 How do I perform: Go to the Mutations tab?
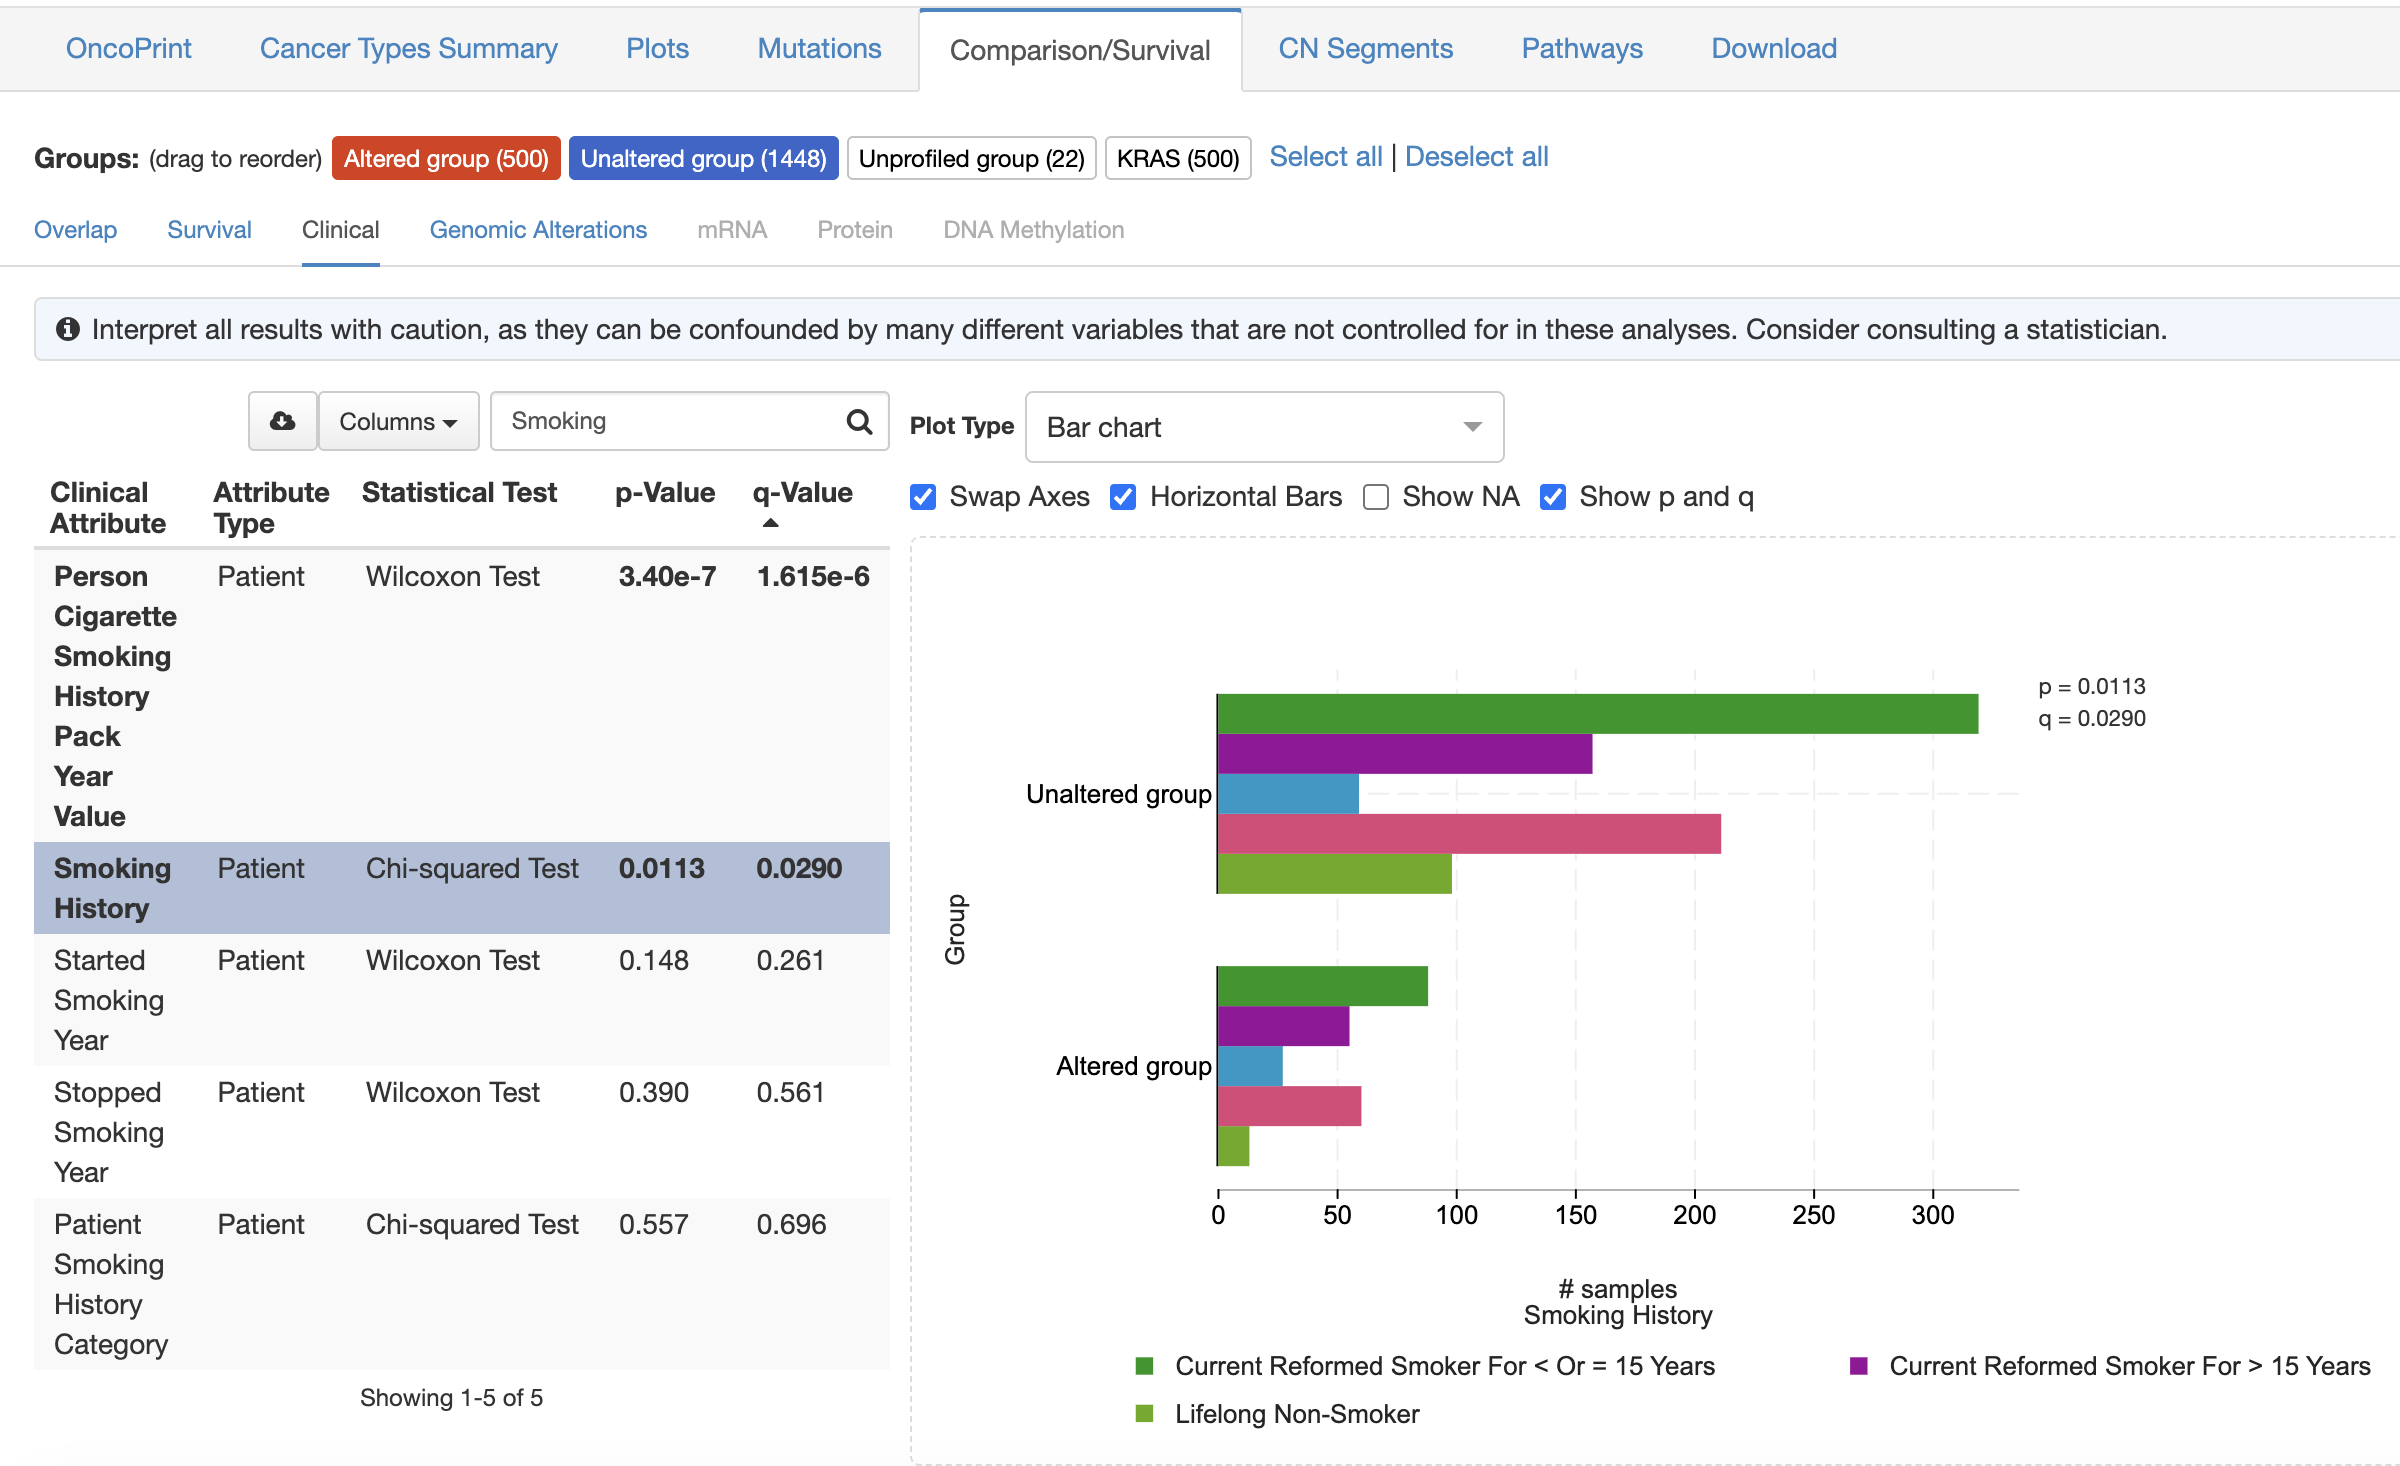pyautogui.click(x=819, y=48)
